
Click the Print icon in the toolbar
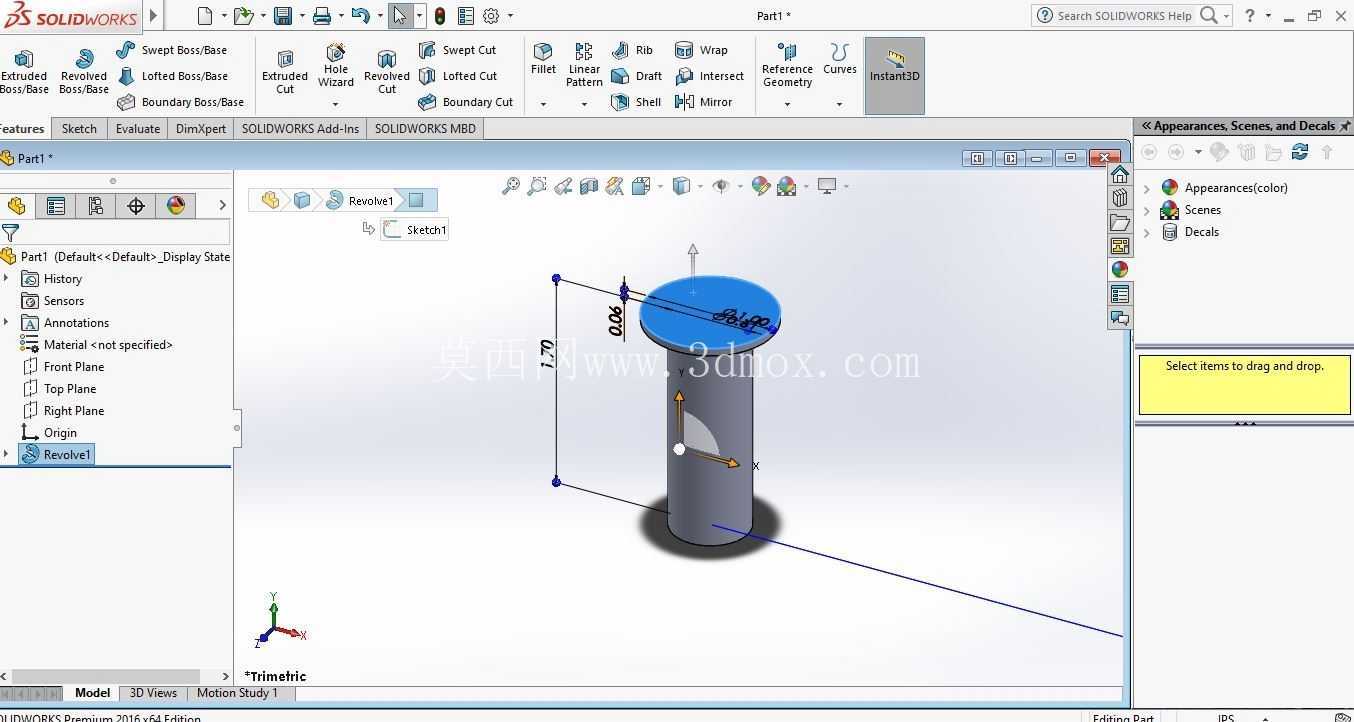(x=322, y=16)
